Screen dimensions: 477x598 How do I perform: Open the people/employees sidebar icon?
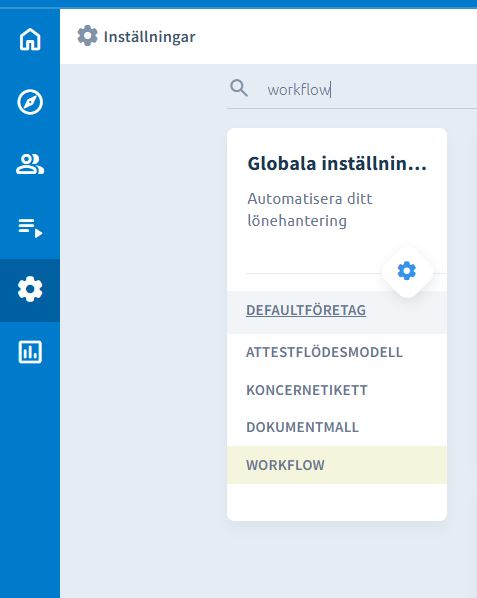click(x=30, y=164)
